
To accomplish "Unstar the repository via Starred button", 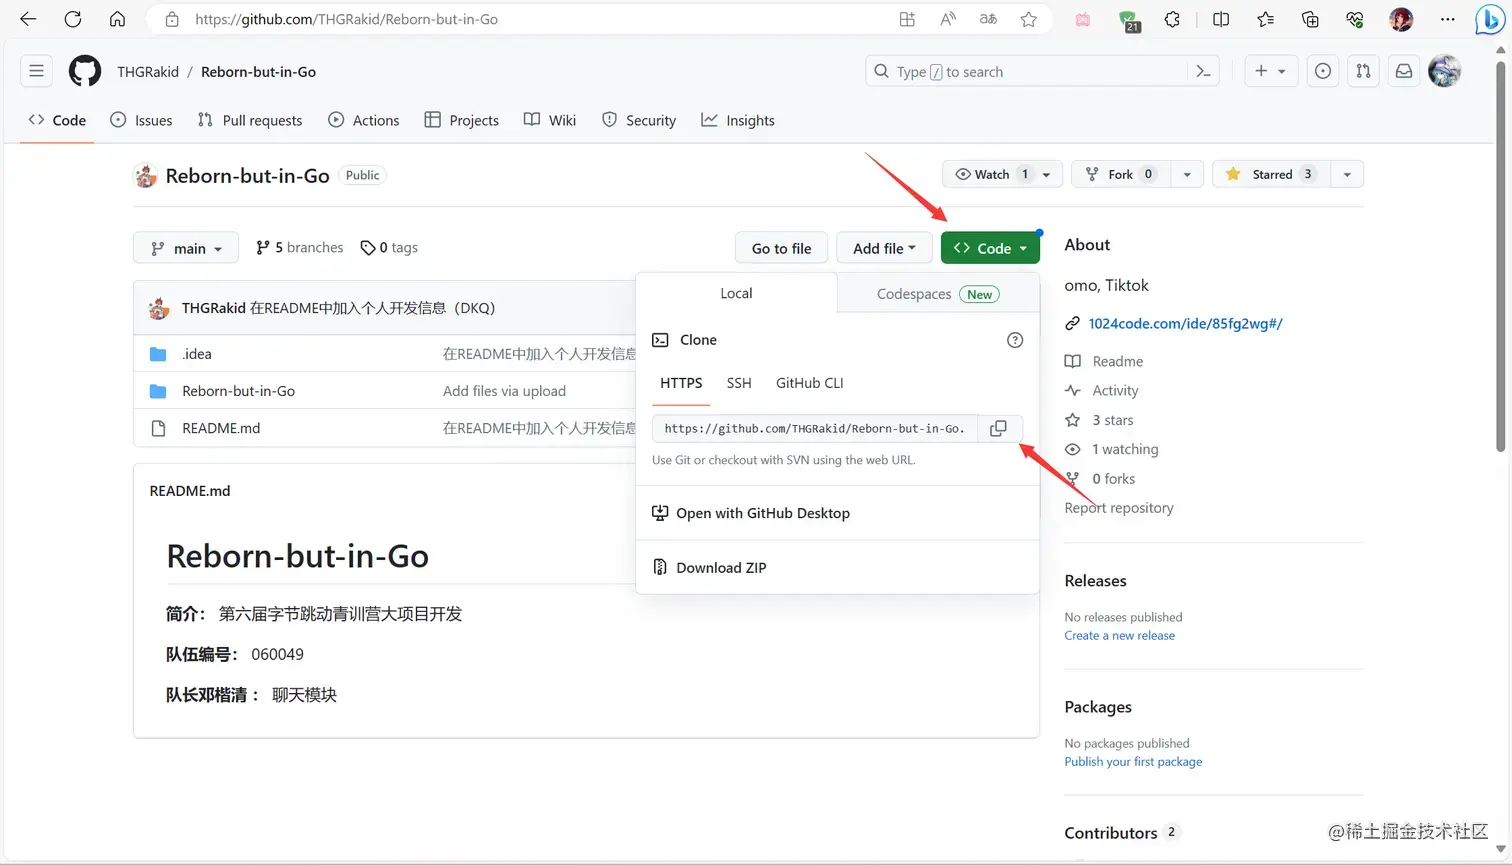I will tap(1270, 174).
